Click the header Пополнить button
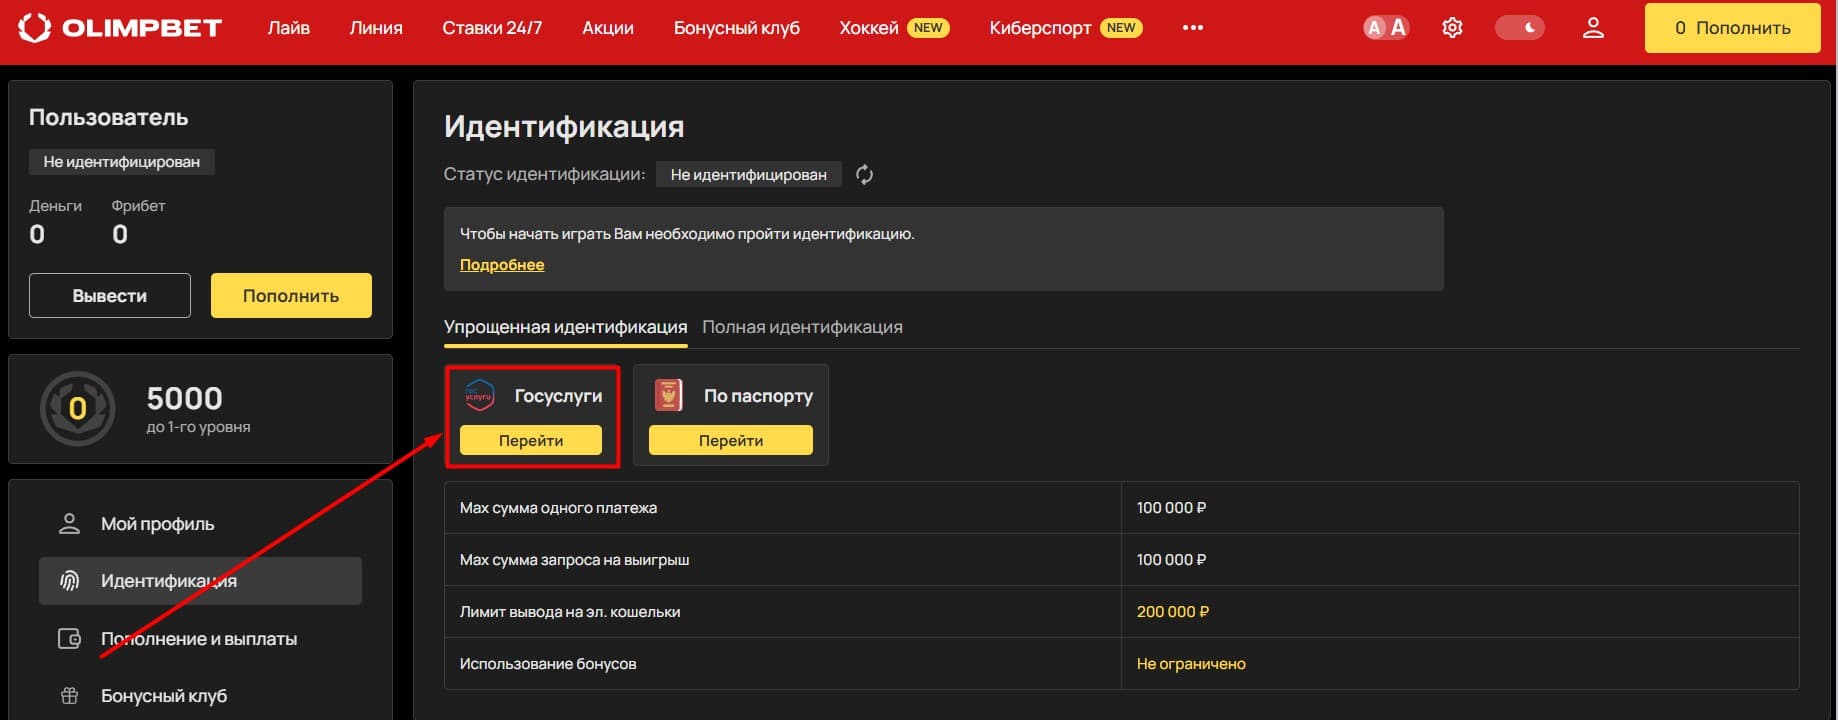The height and width of the screenshot is (720, 1838). (x=1732, y=28)
